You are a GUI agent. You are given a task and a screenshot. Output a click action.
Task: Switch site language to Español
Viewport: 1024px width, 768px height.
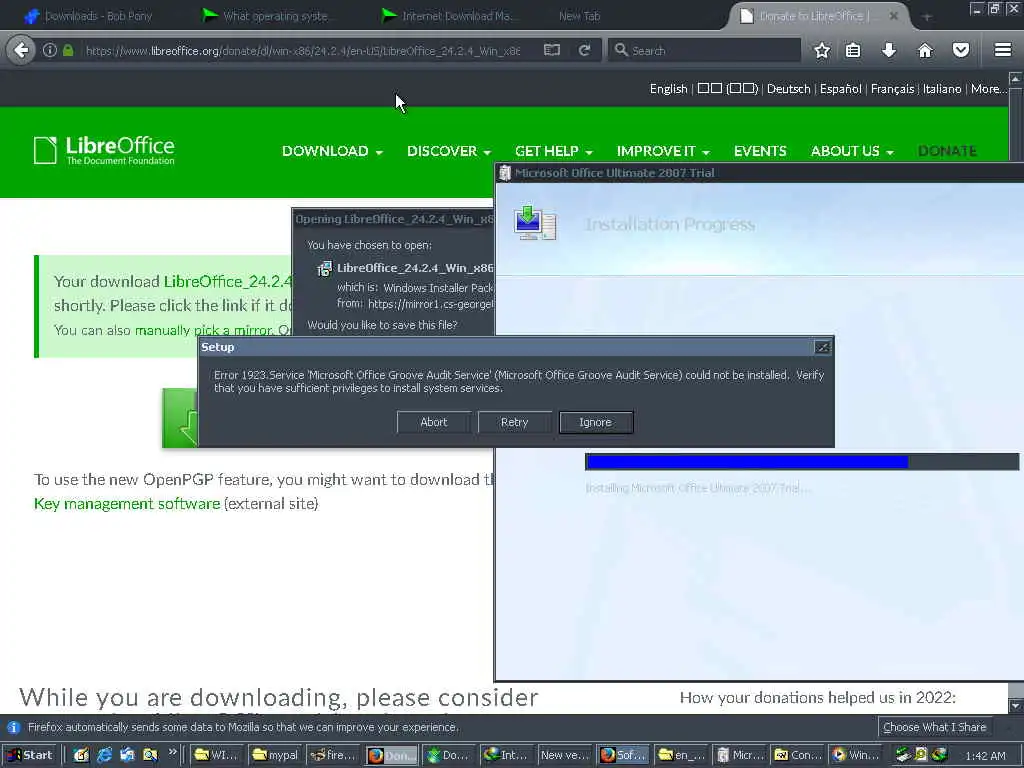coord(840,89)
